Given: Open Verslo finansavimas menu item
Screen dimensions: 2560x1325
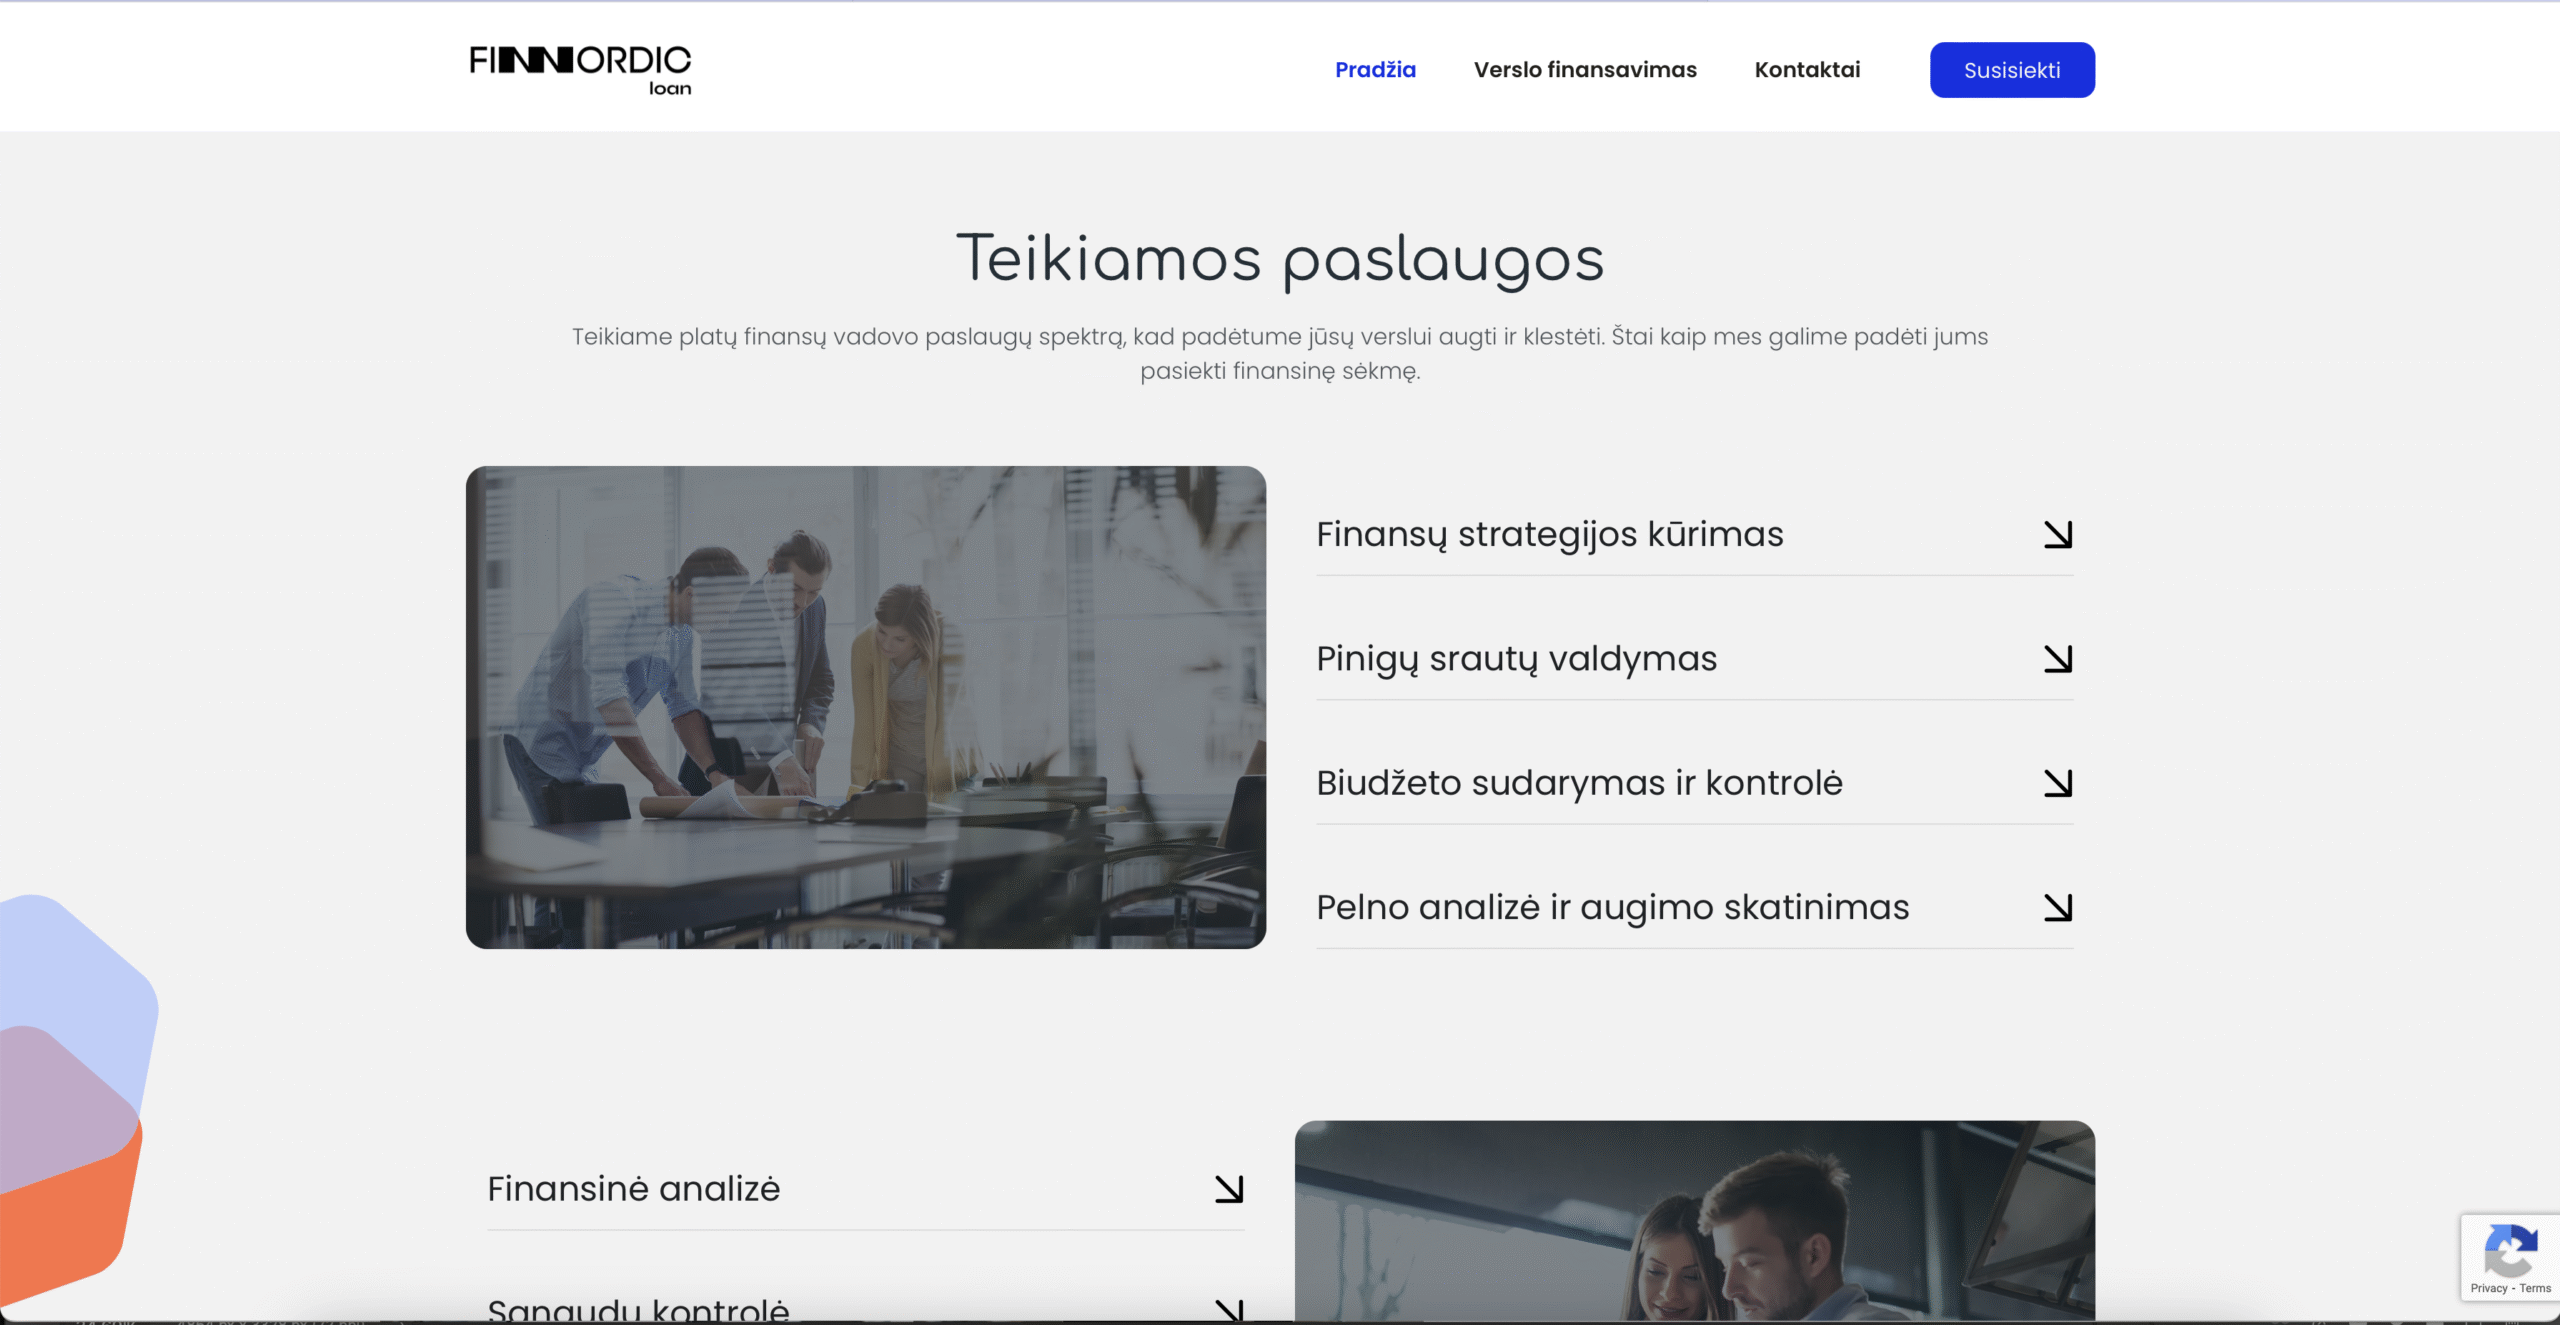Looking at the screenshot, I should click(1585, 70).
